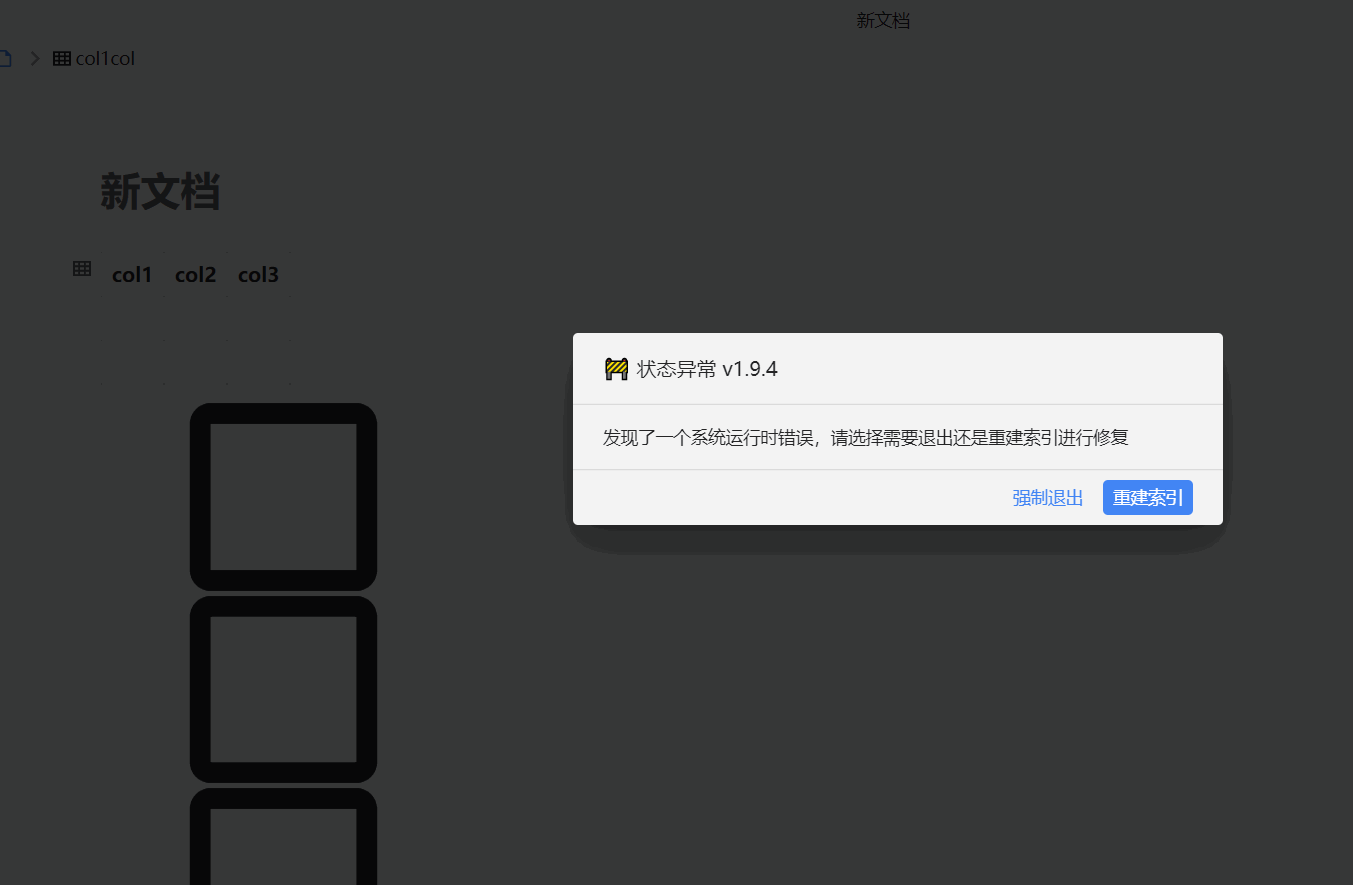
Task: Click the table grid icon left of col1 header
Action: tap(81, 267)
